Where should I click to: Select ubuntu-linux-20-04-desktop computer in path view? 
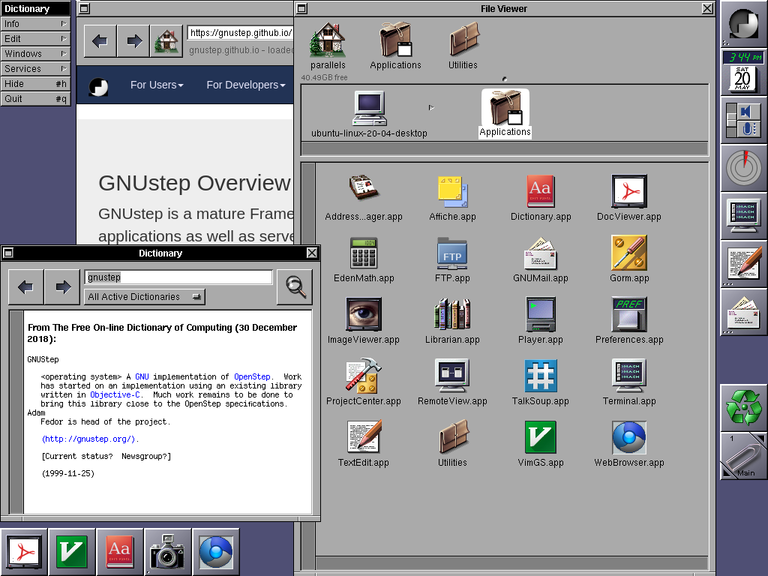click(x=369, y=109)
